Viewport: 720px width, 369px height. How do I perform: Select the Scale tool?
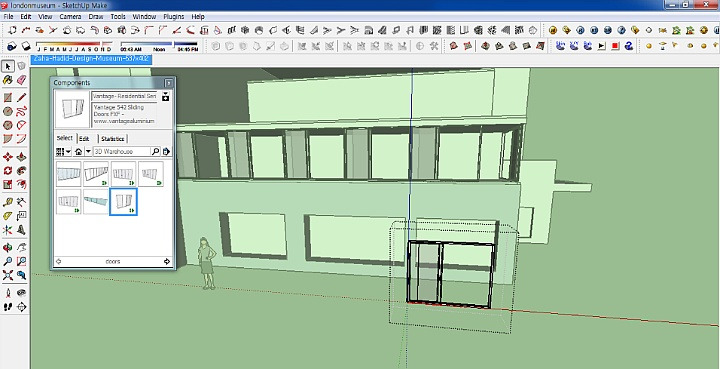coord(8,184)
